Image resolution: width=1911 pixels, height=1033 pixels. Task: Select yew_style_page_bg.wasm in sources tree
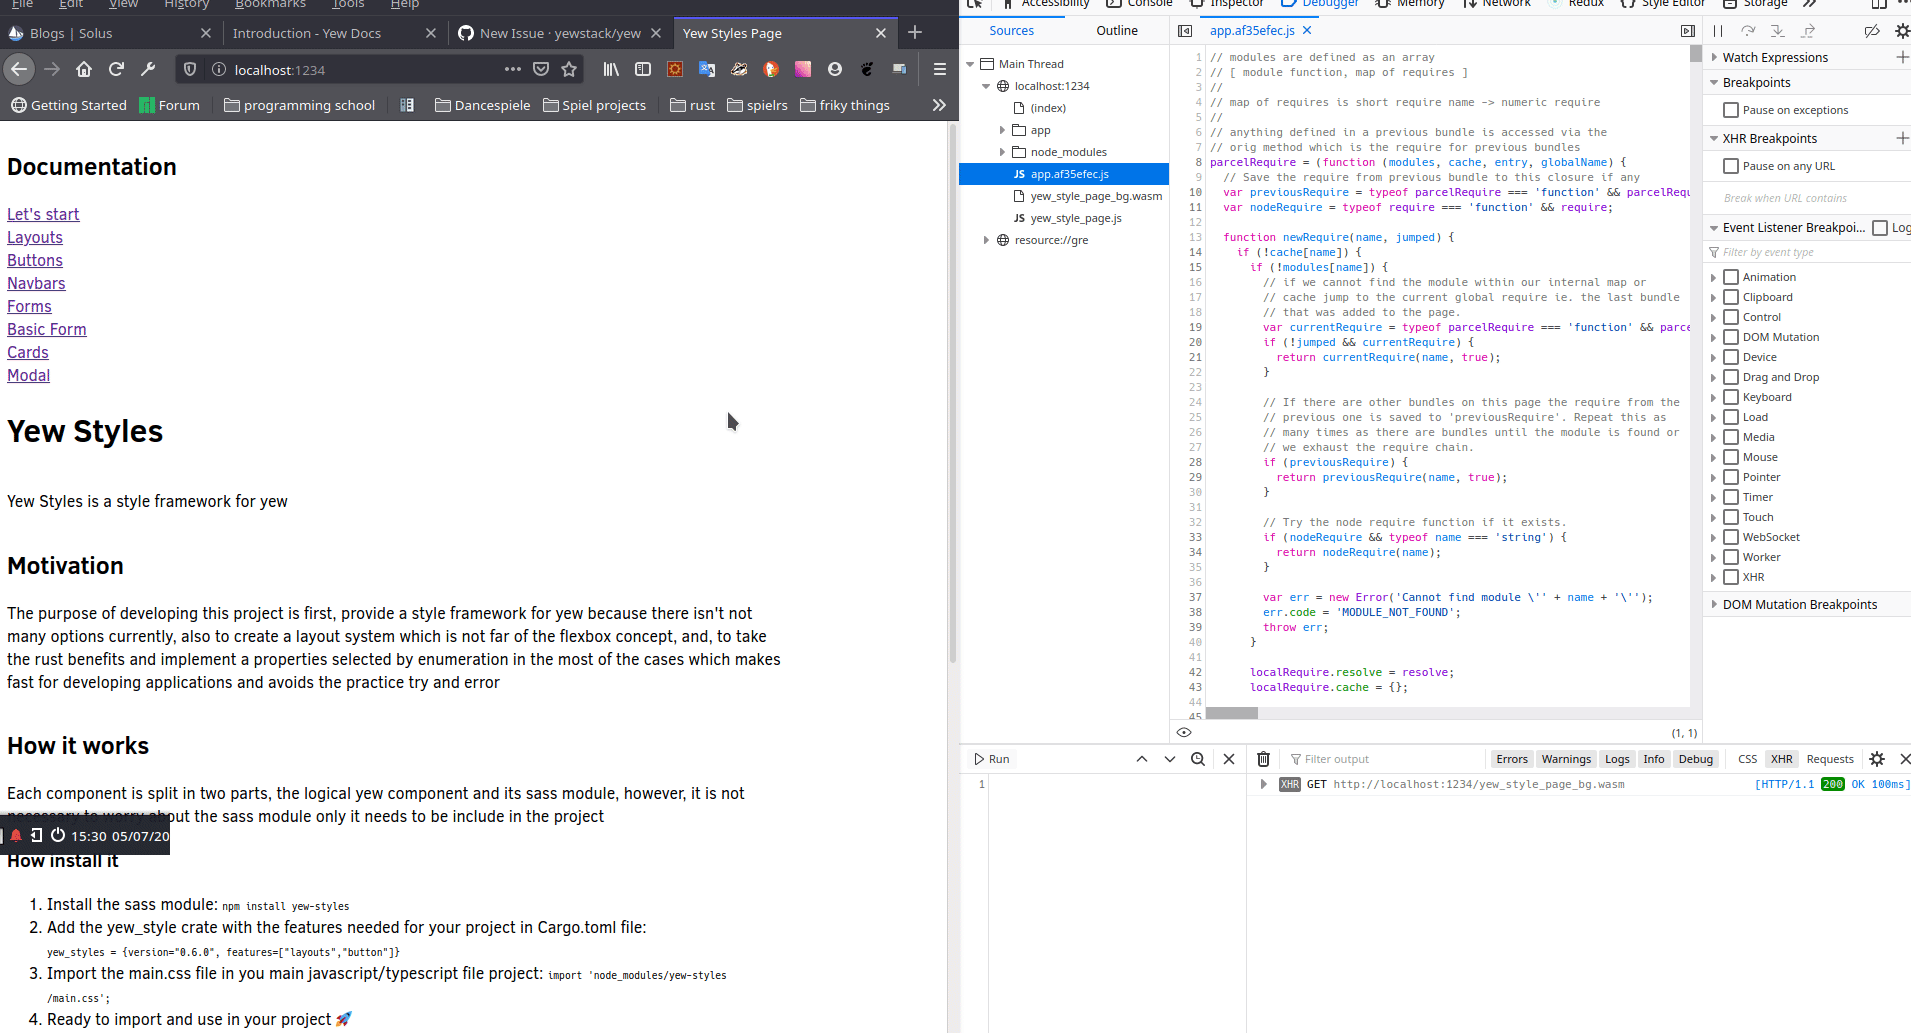(x=1096, y=196)
